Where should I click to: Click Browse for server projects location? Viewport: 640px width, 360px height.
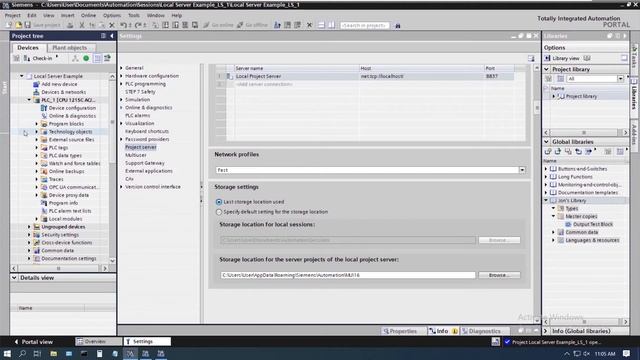point(499,275)
